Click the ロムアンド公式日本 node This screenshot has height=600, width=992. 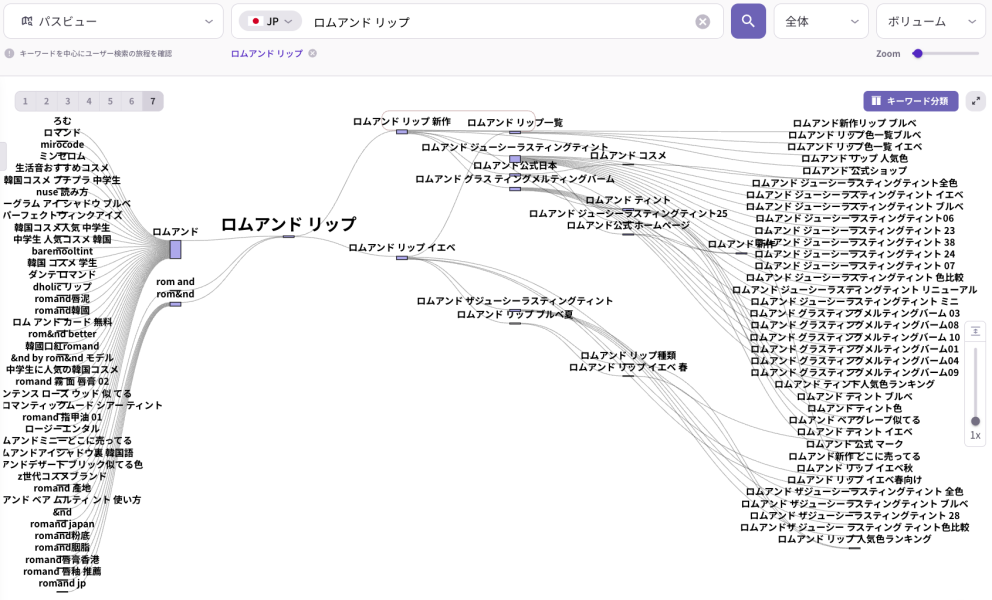(x=515, y=166)
